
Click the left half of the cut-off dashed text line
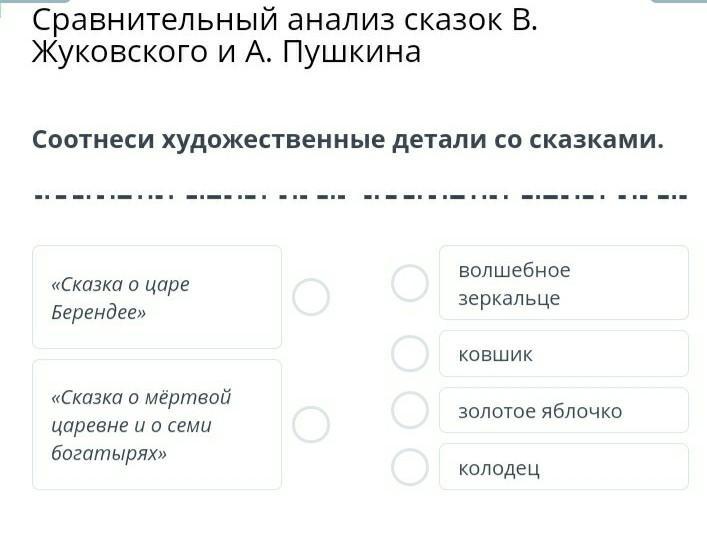point(190,194)
